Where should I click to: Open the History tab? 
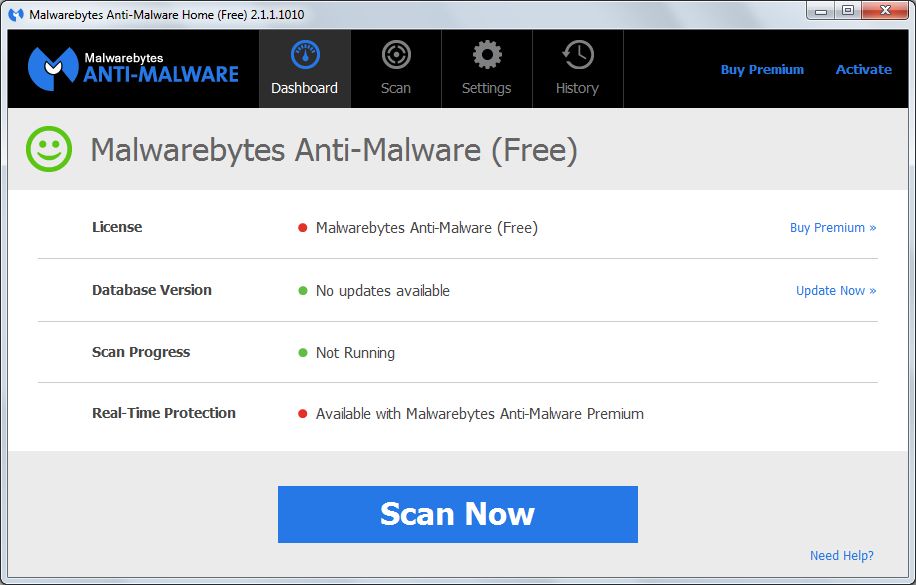[577, 68]
